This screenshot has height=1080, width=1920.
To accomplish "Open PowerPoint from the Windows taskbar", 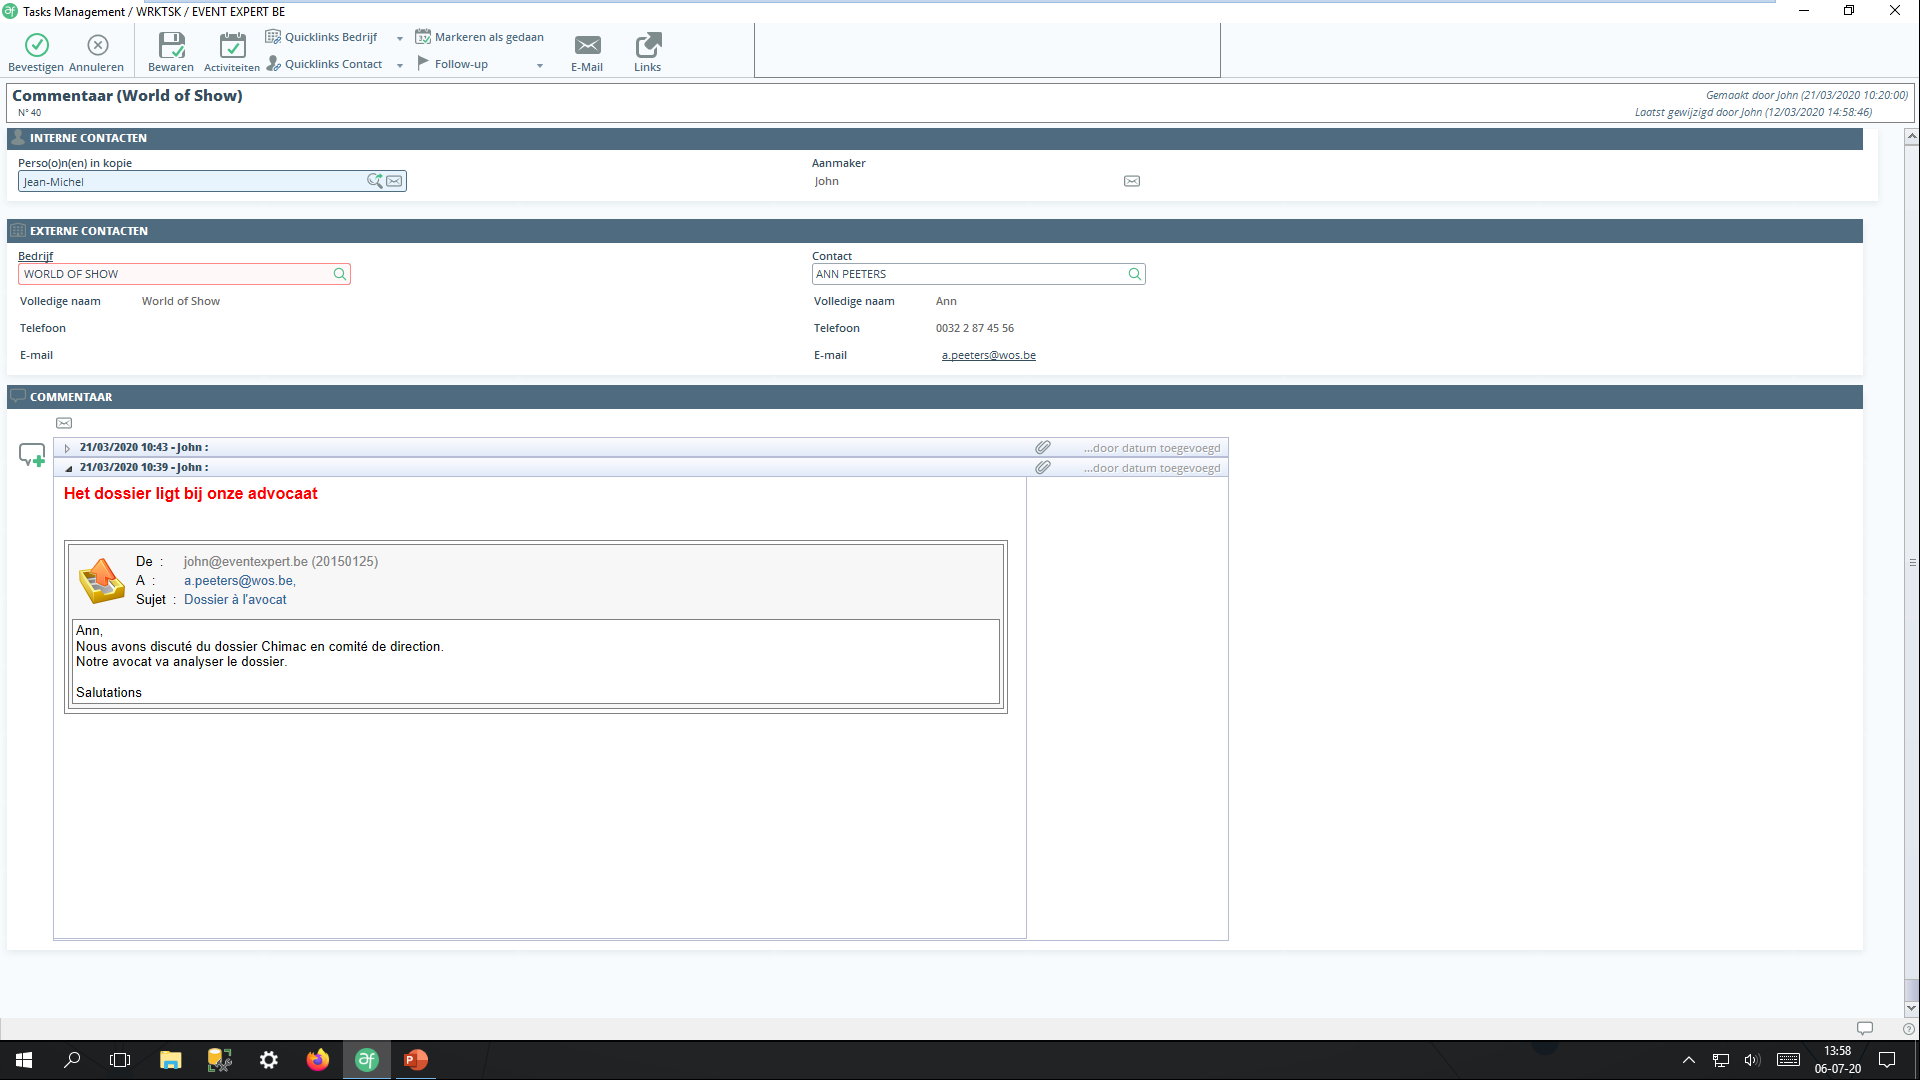I will click(x=415, y=1060).
